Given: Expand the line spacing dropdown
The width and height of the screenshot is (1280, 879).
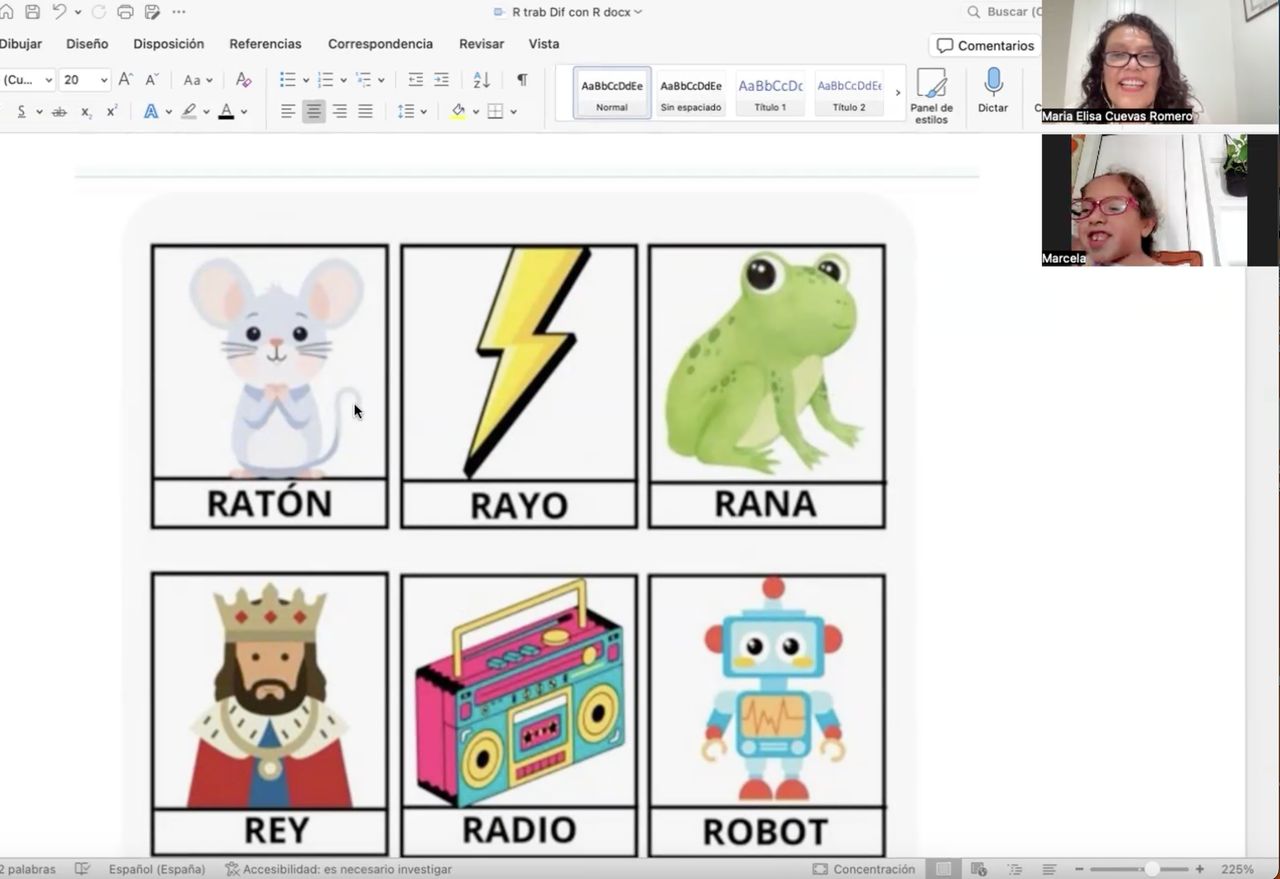Looking at the screenshot, I should point(425,112).
